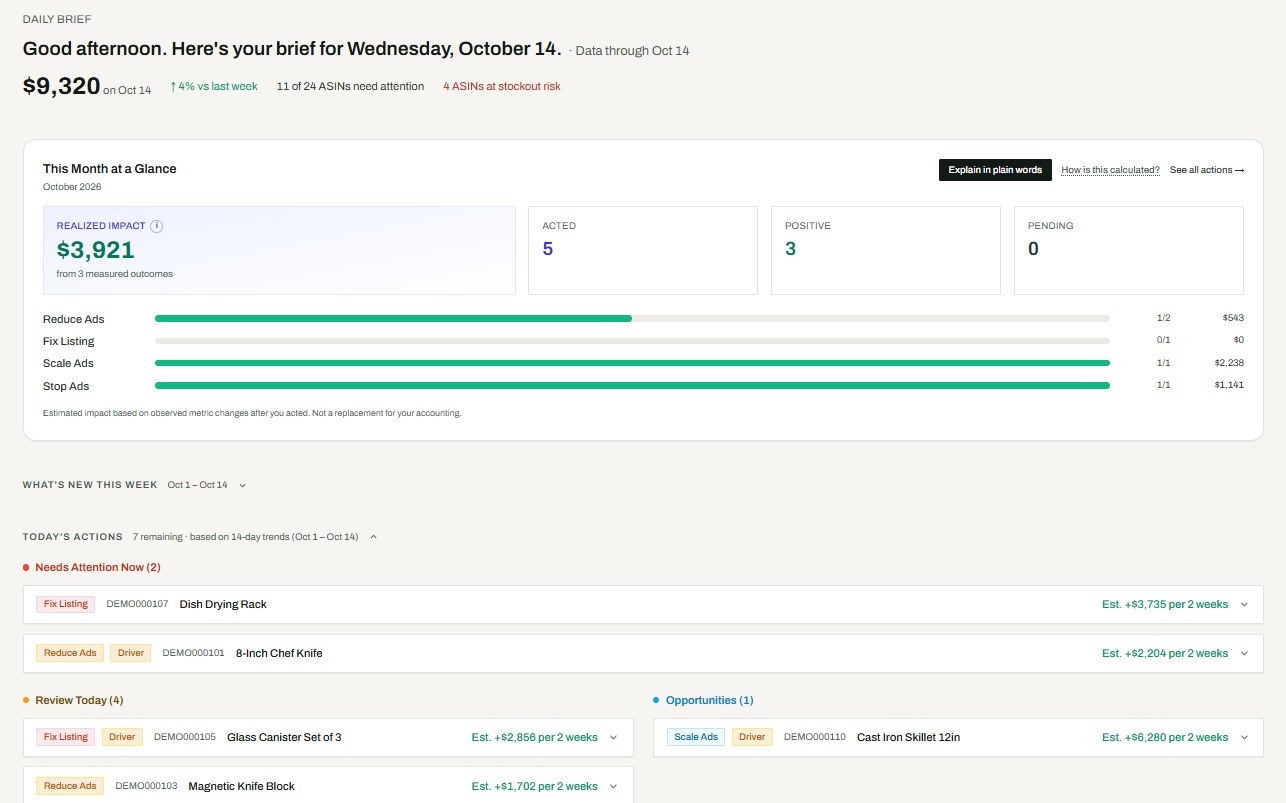Click the 'Needs Attention Now (2)' heading
This screenshot has height=803, width=1286.
click(x=98, y=567)
